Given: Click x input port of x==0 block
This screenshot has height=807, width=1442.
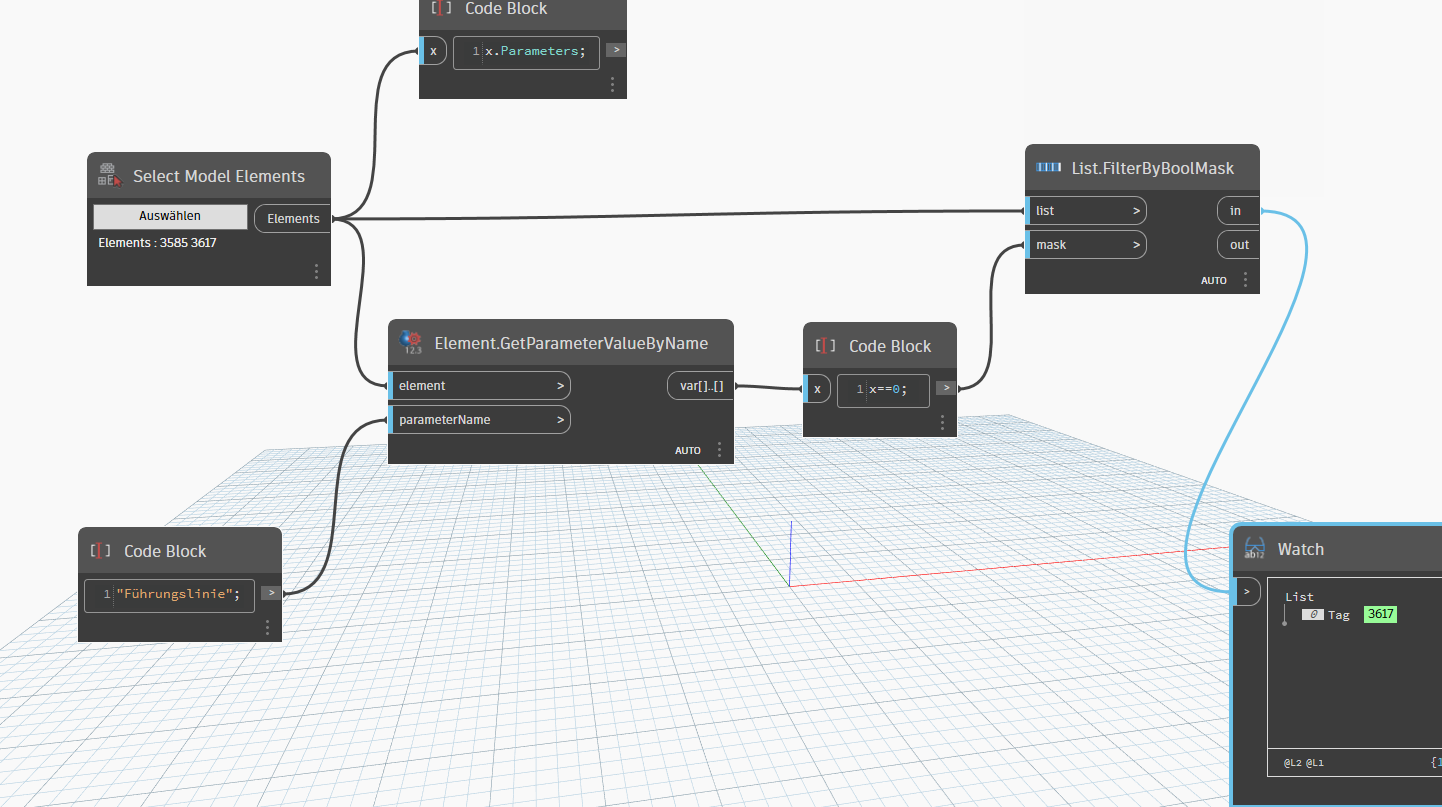Looking at the screenshot, I should [817, 388].
